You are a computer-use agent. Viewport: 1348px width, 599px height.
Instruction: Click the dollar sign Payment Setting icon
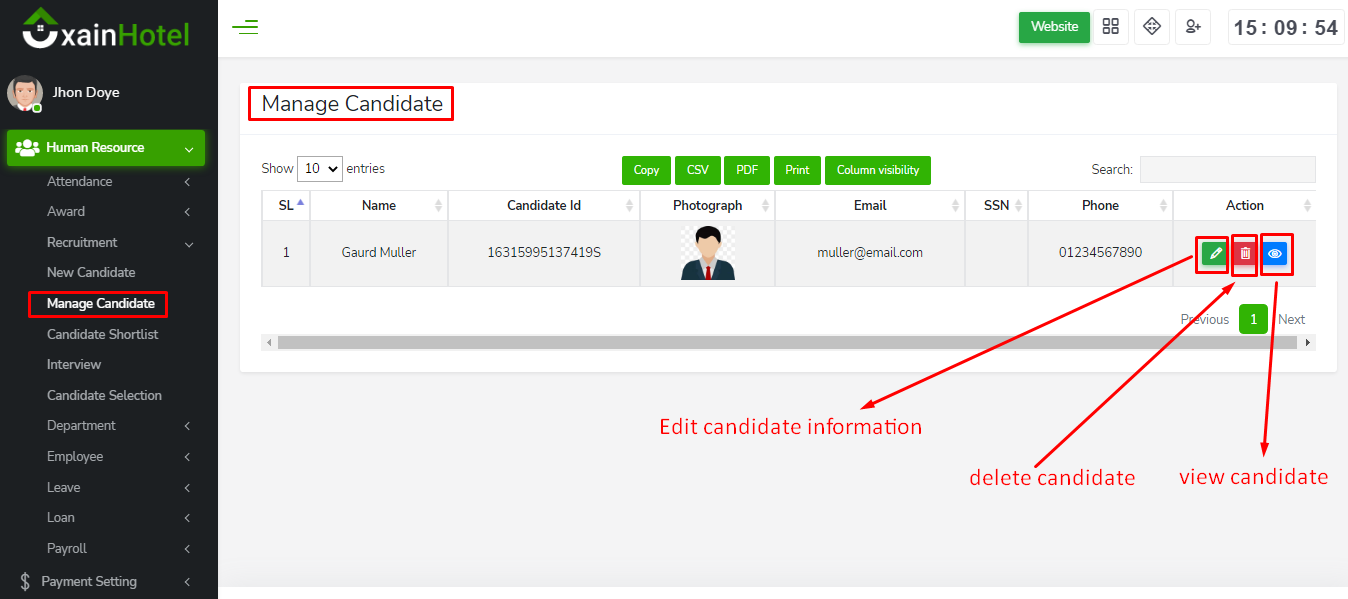25,581
